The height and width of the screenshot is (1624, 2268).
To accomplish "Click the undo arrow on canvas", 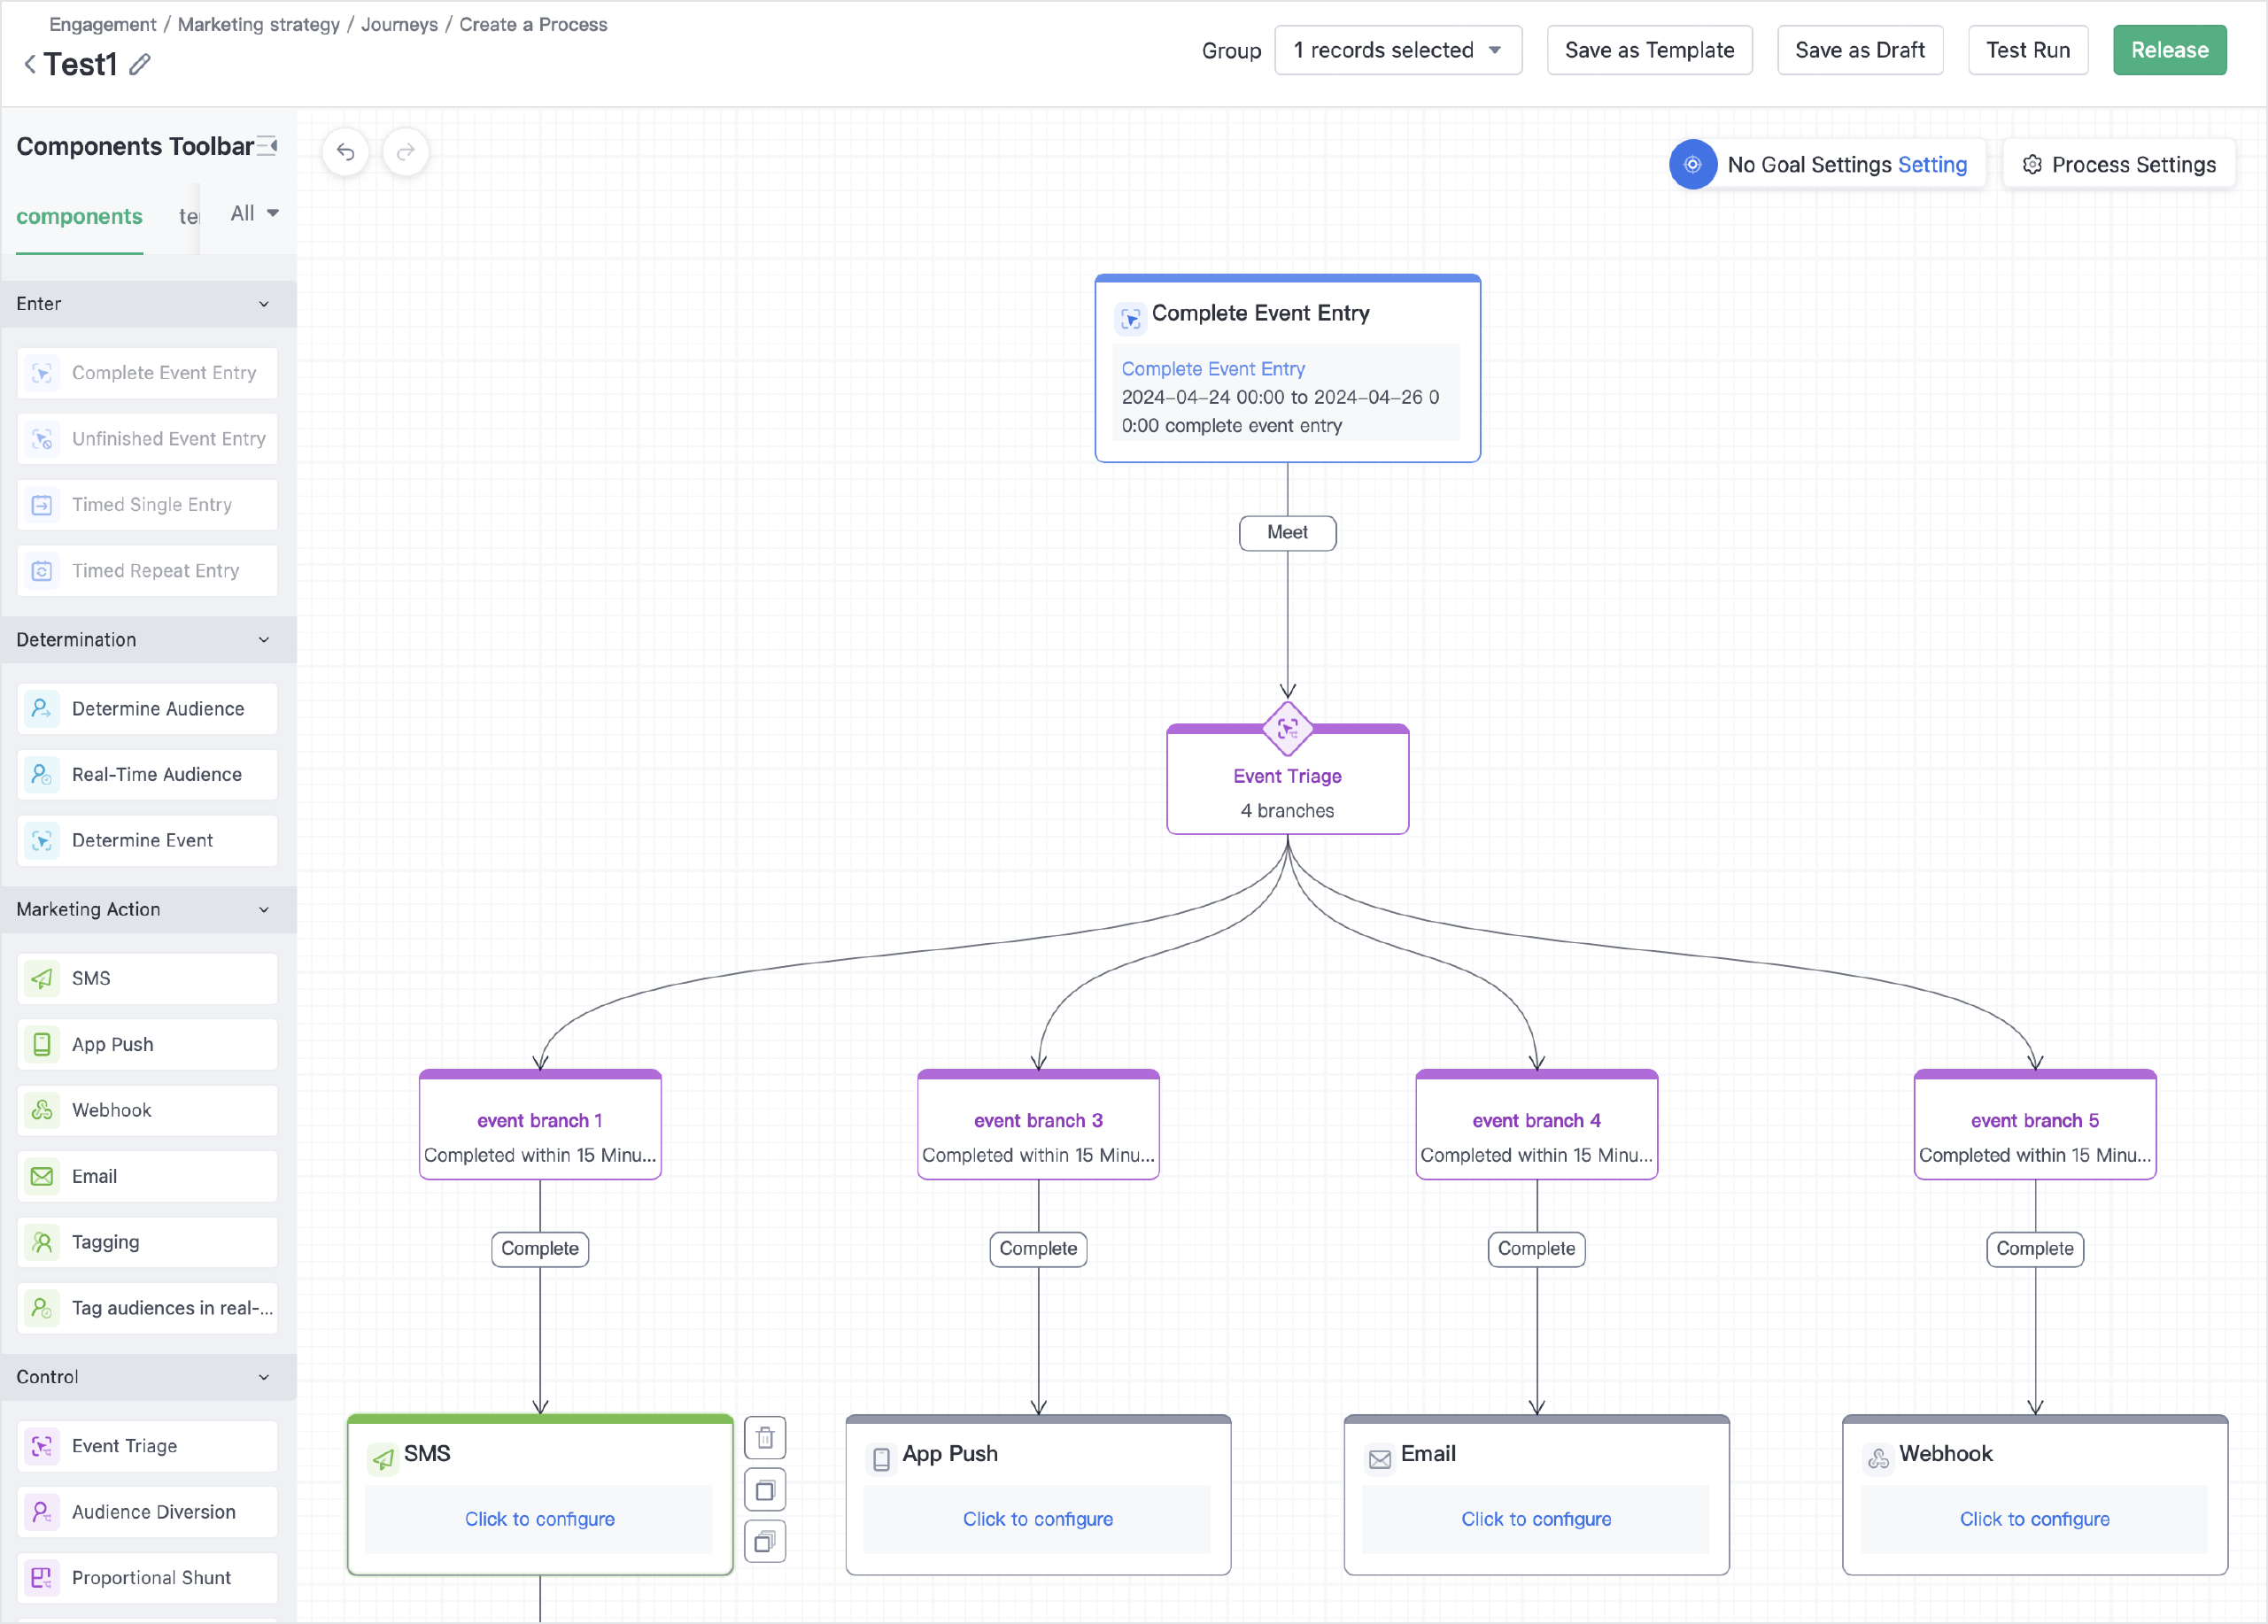I will point(345,152).
